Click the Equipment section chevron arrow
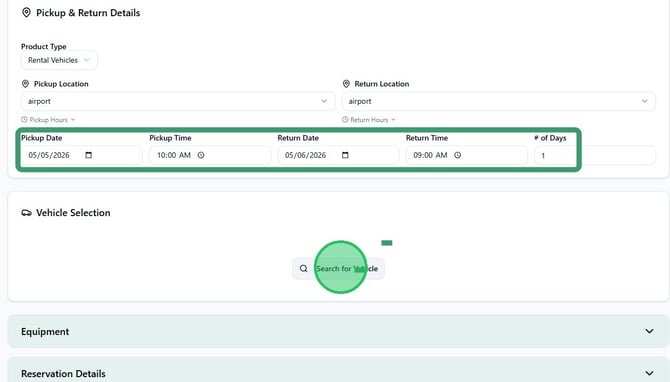Viewport: 670px width, 382px height. click(x=649, y=332)
